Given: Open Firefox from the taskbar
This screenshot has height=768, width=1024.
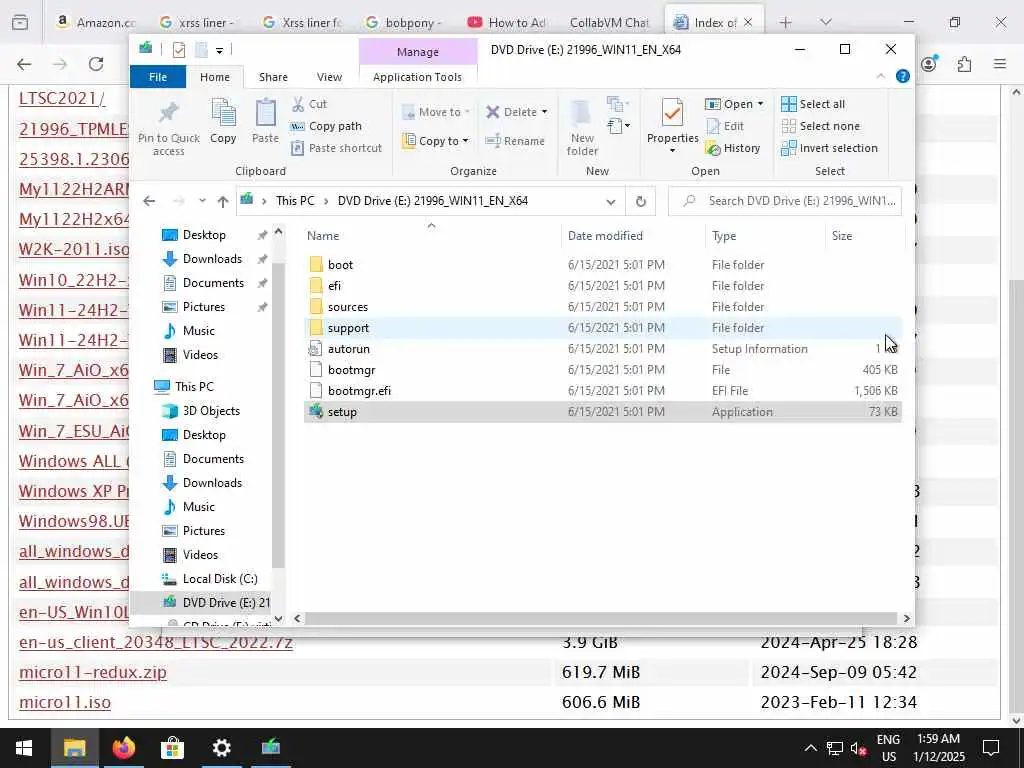Looking at the screenshot, I should [x=123, y=748].
